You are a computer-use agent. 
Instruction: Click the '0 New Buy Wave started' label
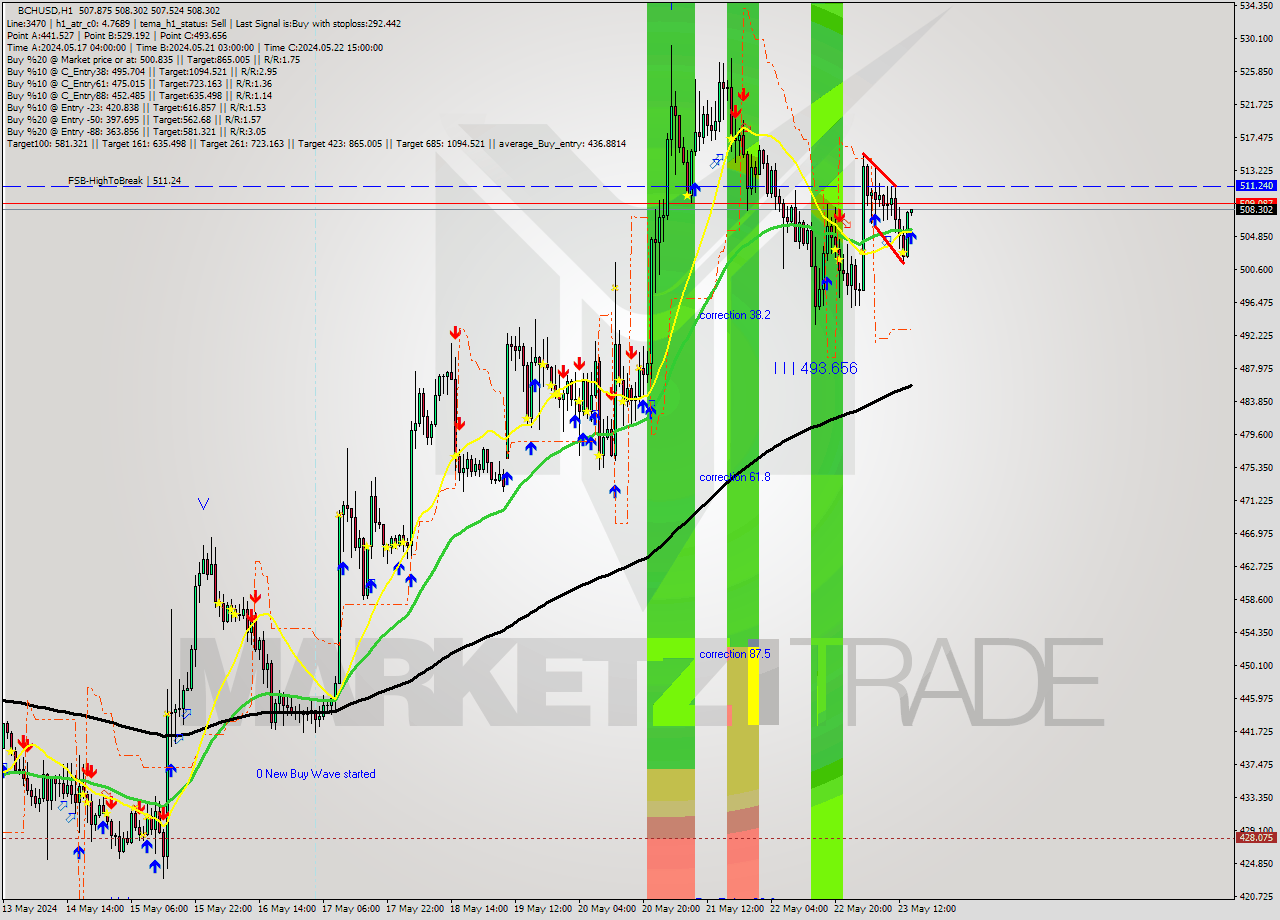point(316,774)
